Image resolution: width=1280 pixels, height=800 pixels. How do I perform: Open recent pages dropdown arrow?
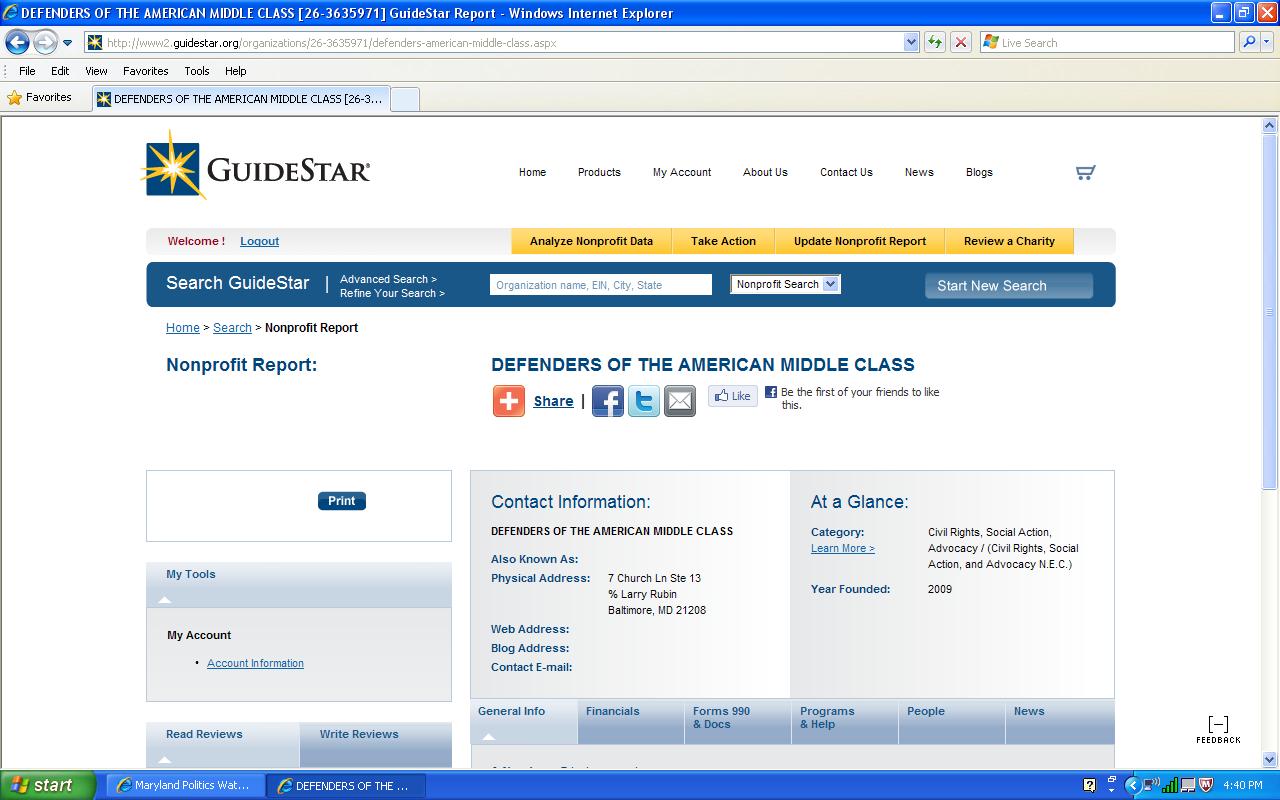click(x=68, y=43)
